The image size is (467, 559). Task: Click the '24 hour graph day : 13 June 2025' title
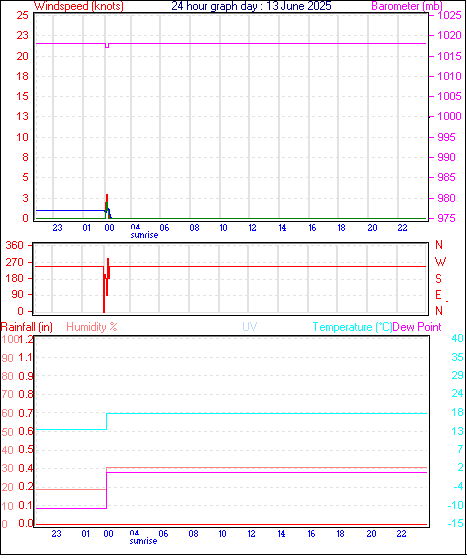251,6
